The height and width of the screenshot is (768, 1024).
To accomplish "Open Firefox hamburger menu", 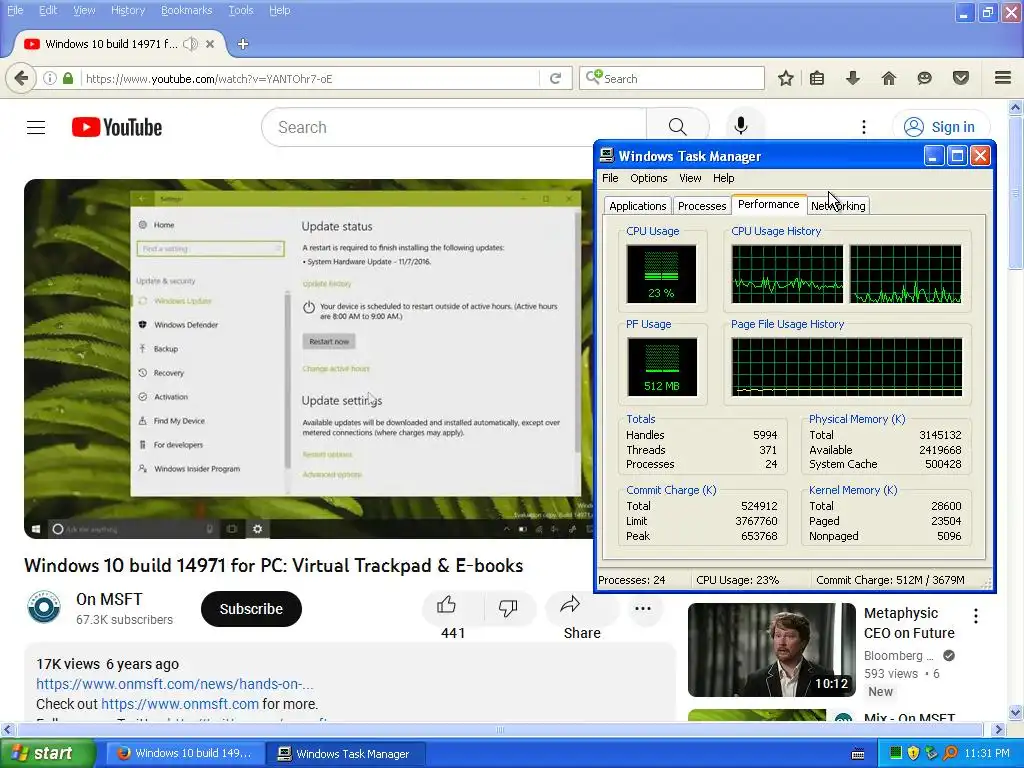I will tap(1003, 78).
